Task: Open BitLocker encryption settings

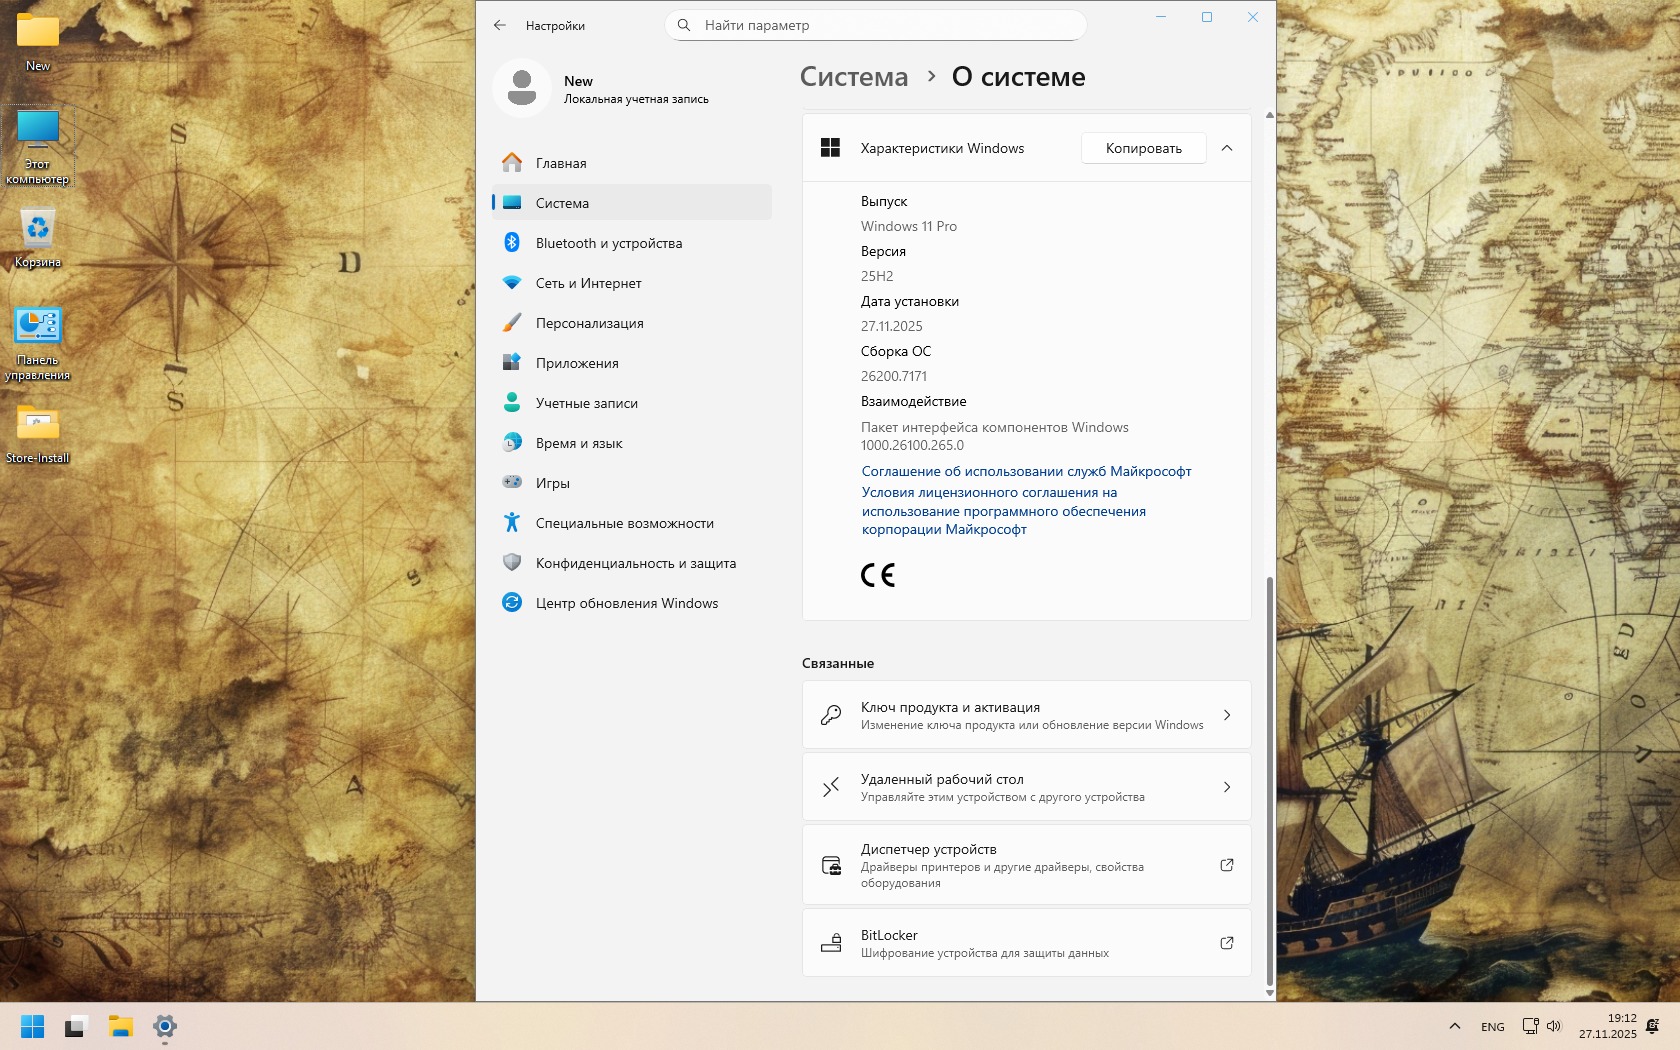Action: [x=1026, y=943]
